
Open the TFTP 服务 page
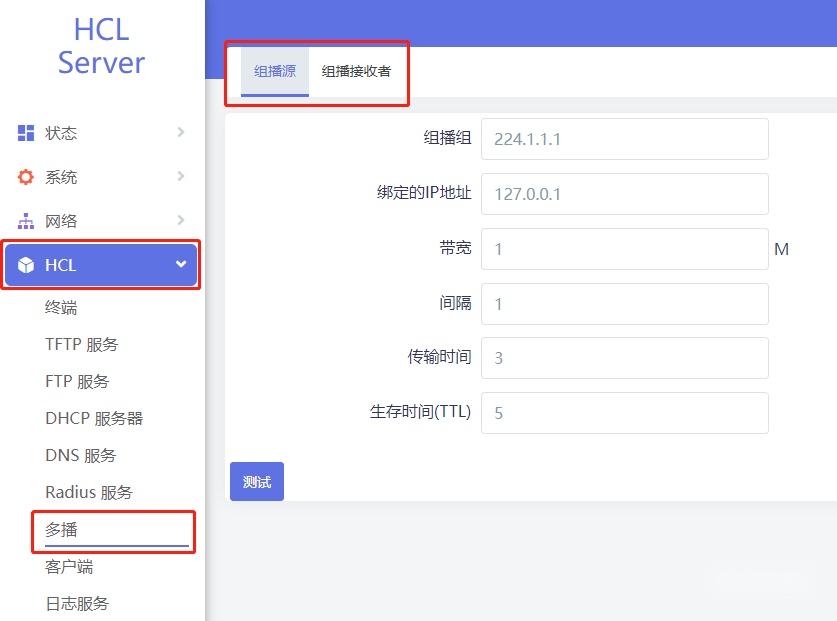coord(80,344)
